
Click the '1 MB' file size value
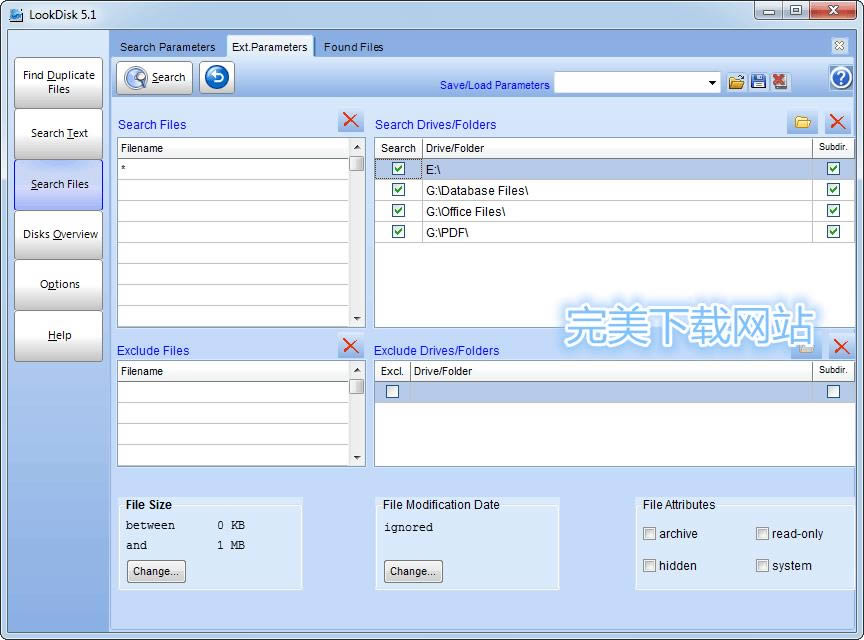(x=231, y=545)
